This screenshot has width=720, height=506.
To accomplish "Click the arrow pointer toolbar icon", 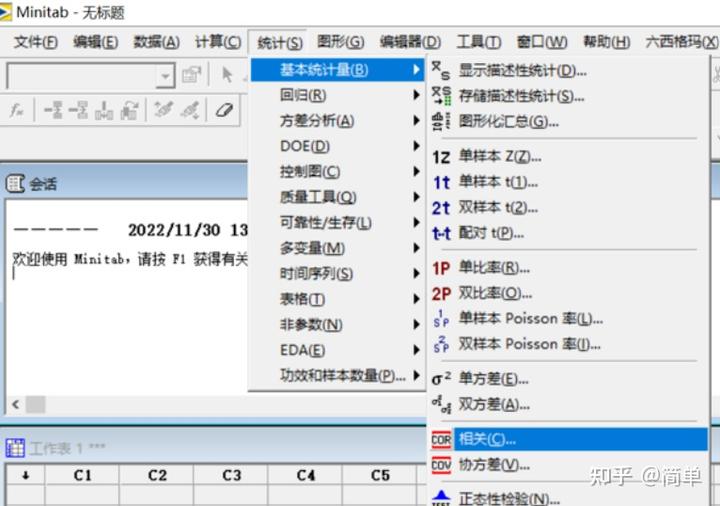I will (227, 74).
